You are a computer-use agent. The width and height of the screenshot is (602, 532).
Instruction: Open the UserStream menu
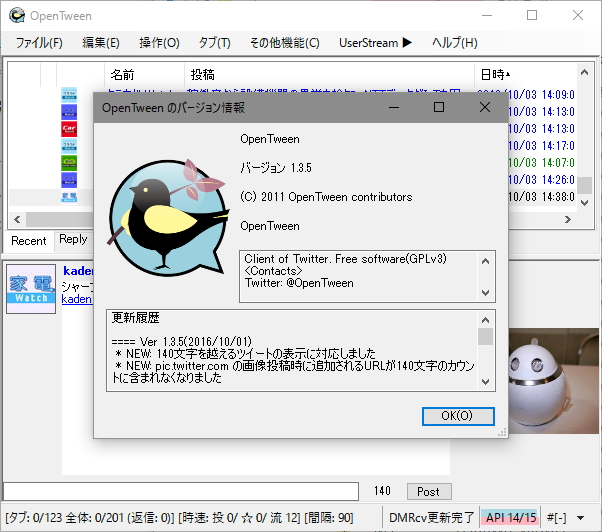pos(375,43)
